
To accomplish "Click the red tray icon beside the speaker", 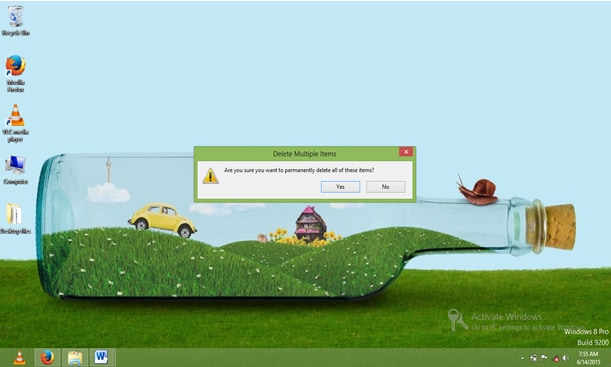I will coord(556,358).
